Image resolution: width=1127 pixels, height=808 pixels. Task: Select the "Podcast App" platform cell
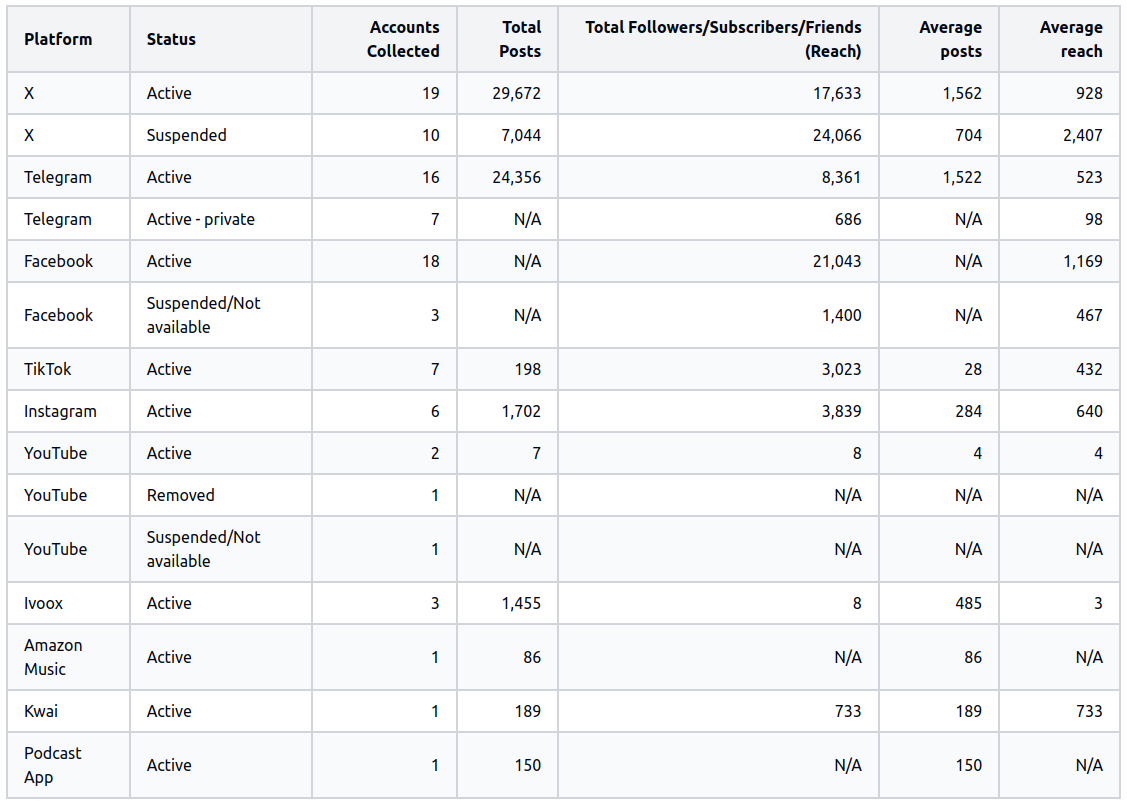(52, 765)
